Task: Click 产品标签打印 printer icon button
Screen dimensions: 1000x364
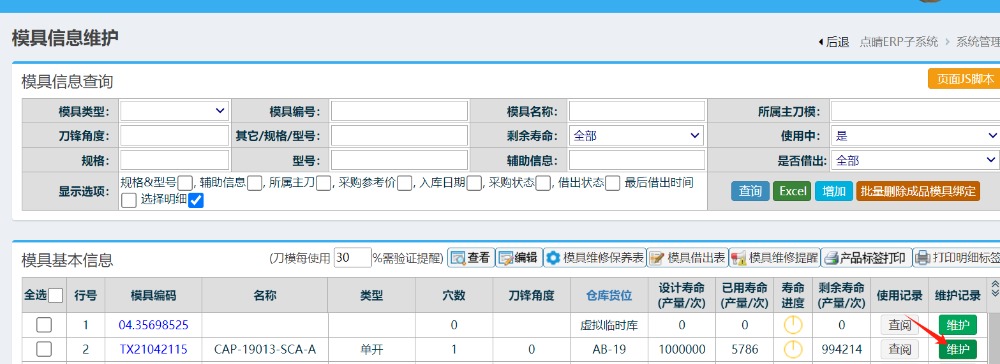Action: coord(865,258)
